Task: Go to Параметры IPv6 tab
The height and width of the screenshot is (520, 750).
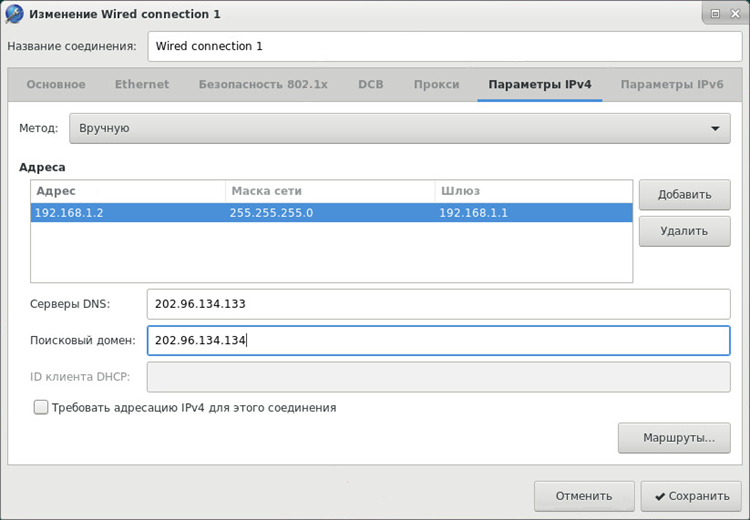Action: tap(671, 85)
